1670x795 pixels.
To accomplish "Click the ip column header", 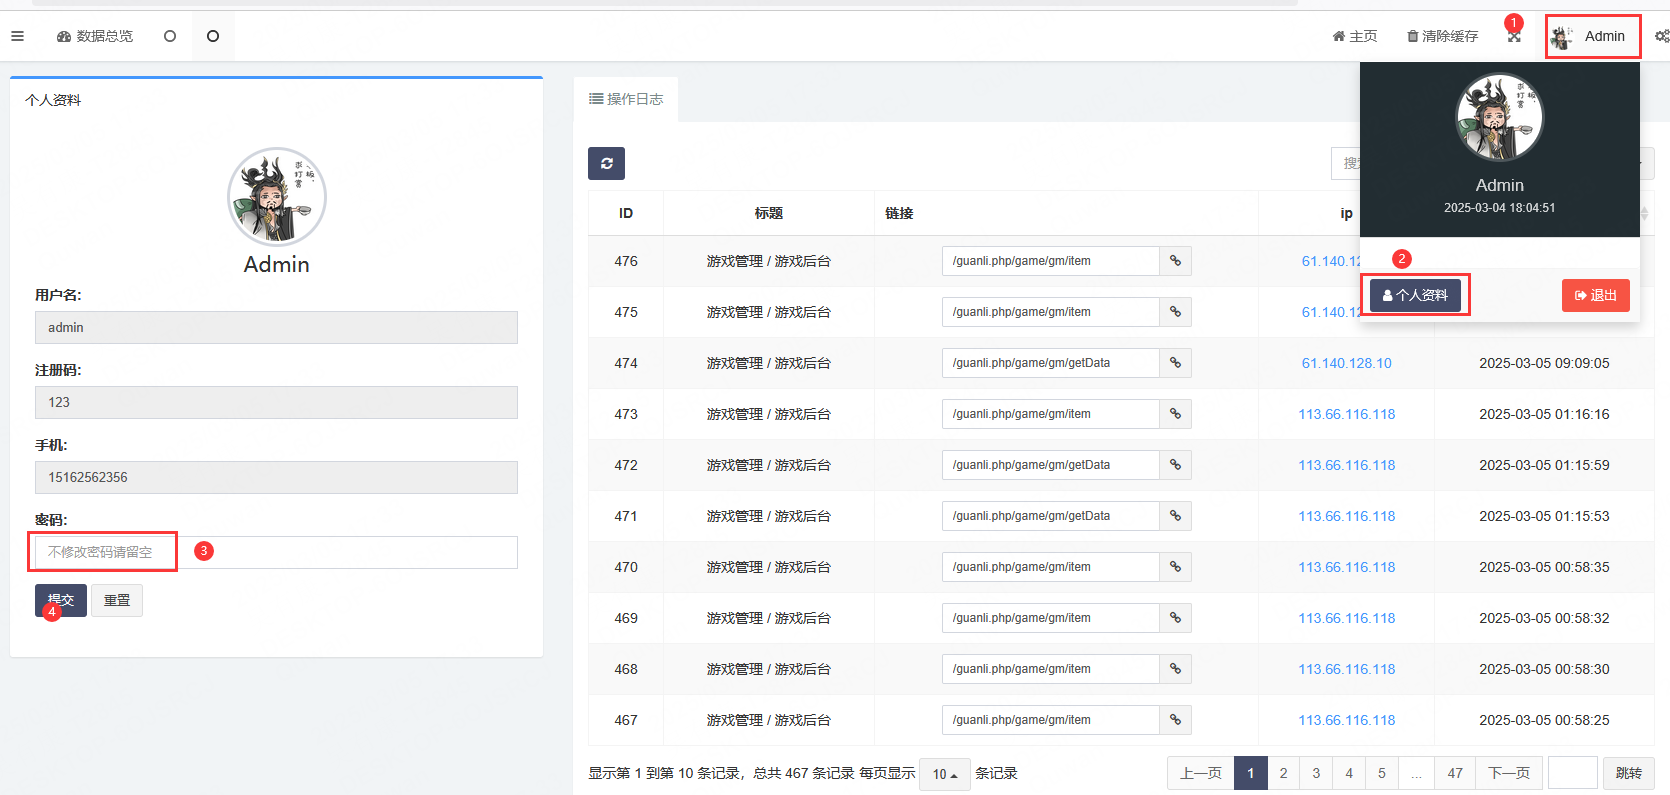I will (1346, 213).
